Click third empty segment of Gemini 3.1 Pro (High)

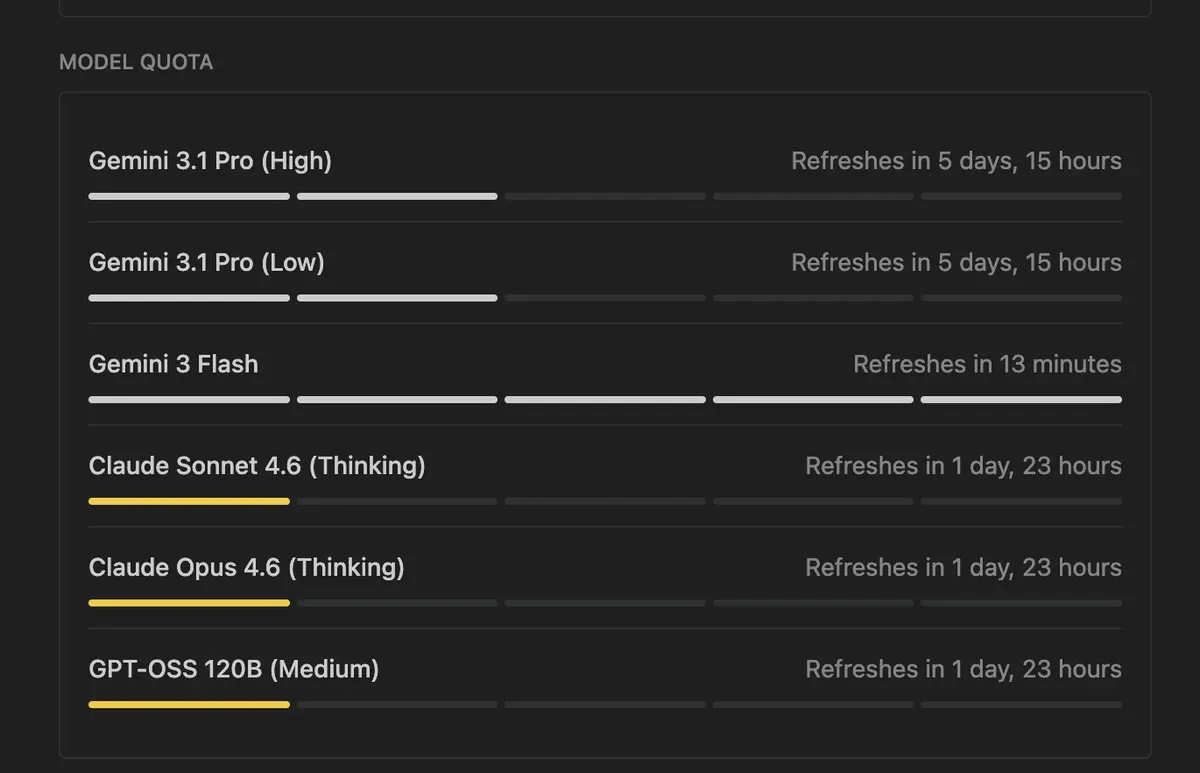coord(605,197)
